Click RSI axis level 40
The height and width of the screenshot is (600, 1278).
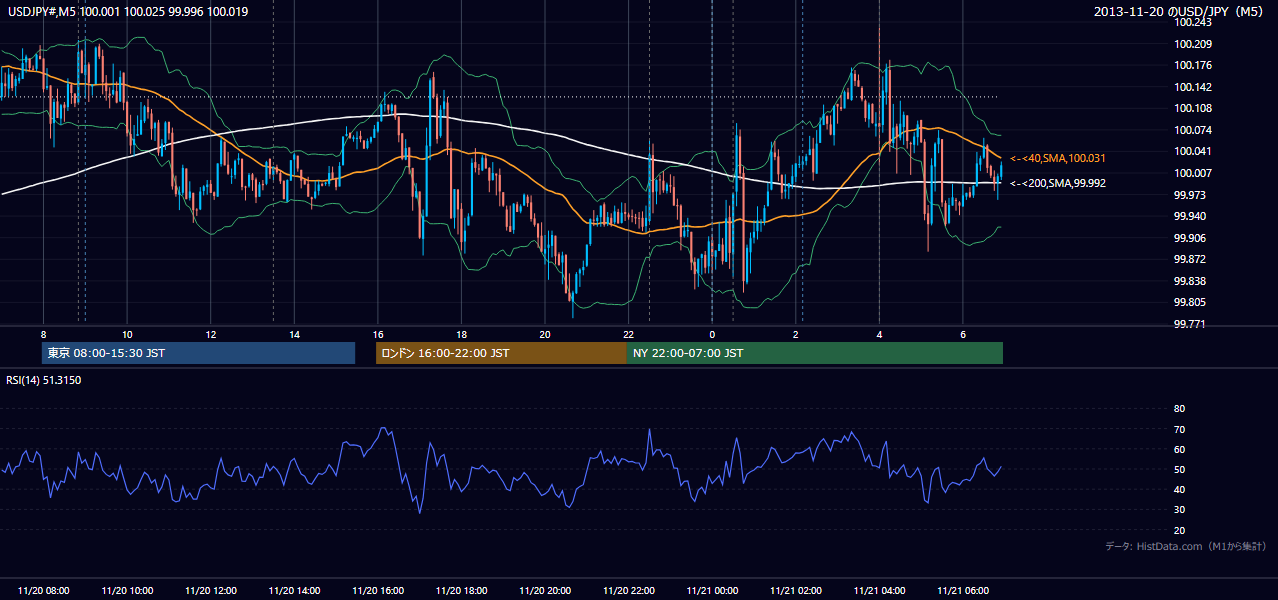click(x=1179, y=489)
